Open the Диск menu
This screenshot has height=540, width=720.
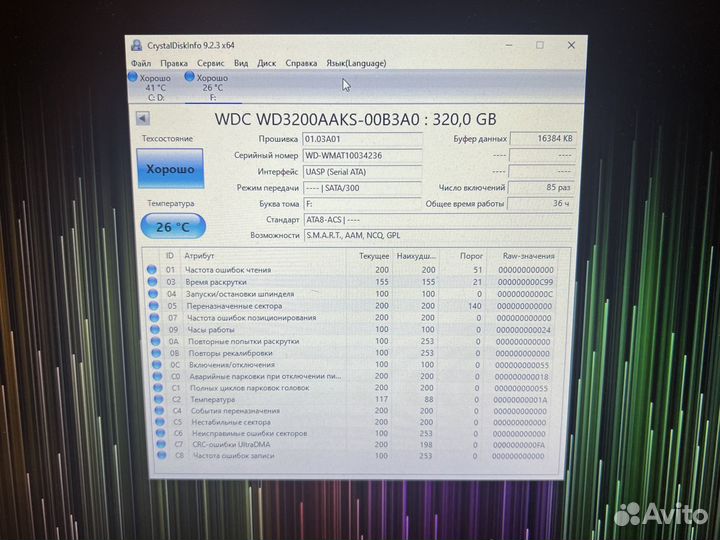click(266, 63)
